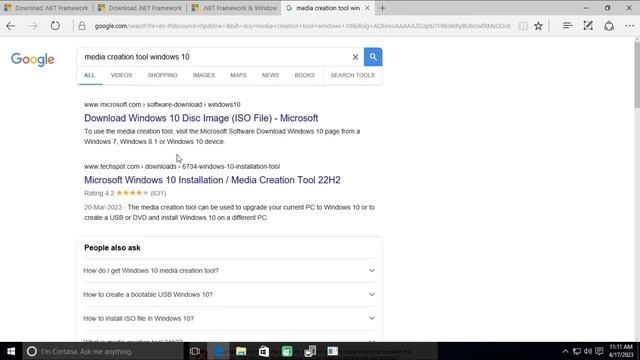Screen dimensions: 640x360
Task: Expand How to create a bootable USB Windows 10
Action: click(229, 294)
